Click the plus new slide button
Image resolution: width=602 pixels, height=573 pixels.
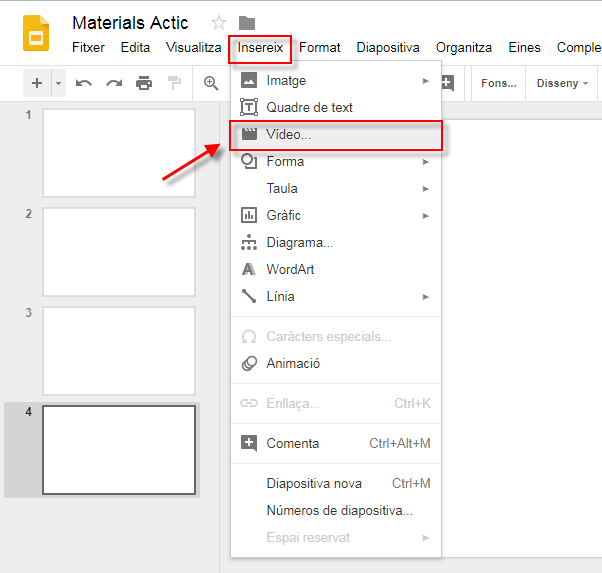tap(37, 83)
